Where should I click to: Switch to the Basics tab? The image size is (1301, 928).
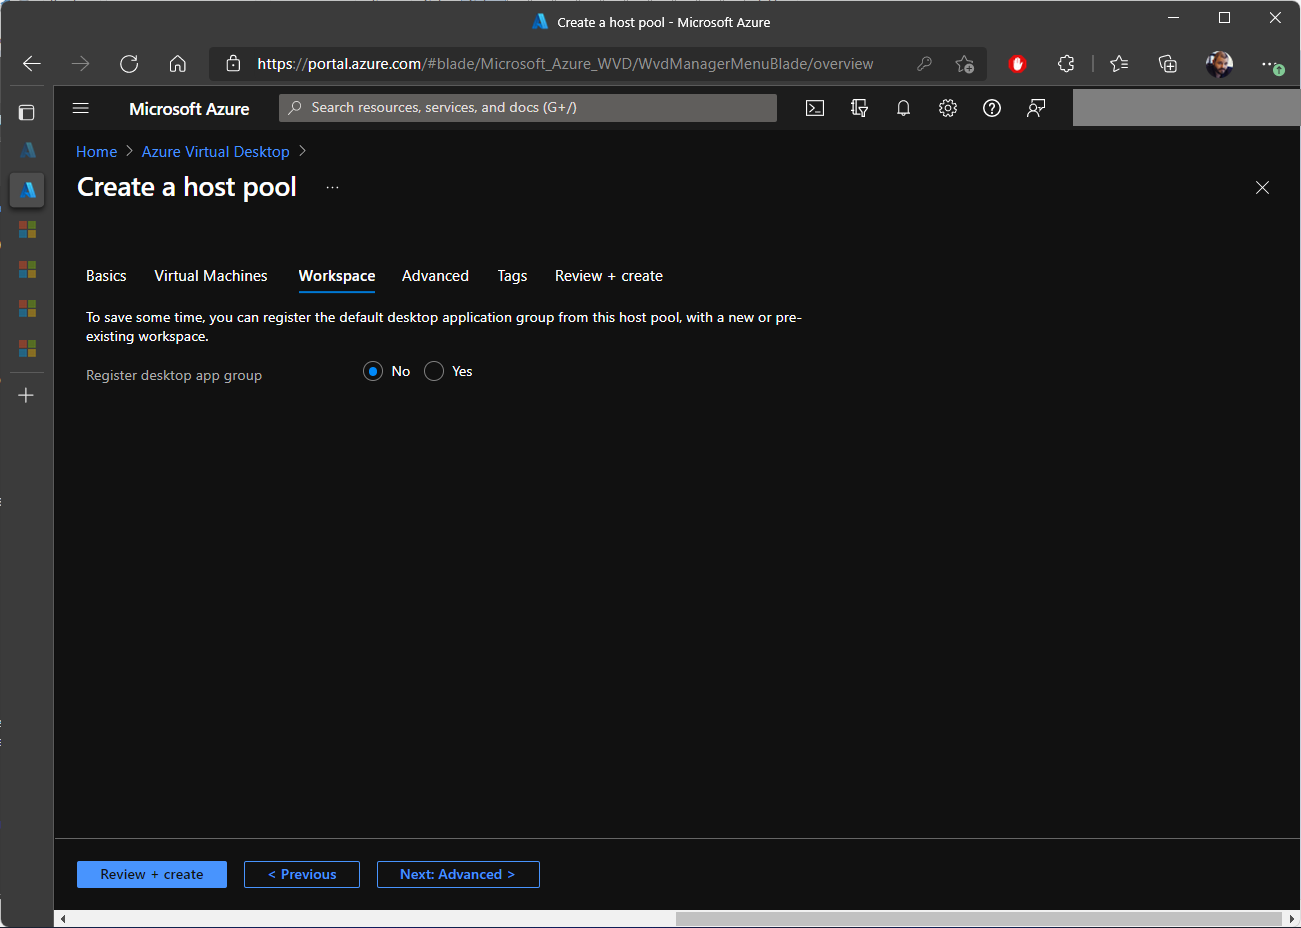coord(106,276)
